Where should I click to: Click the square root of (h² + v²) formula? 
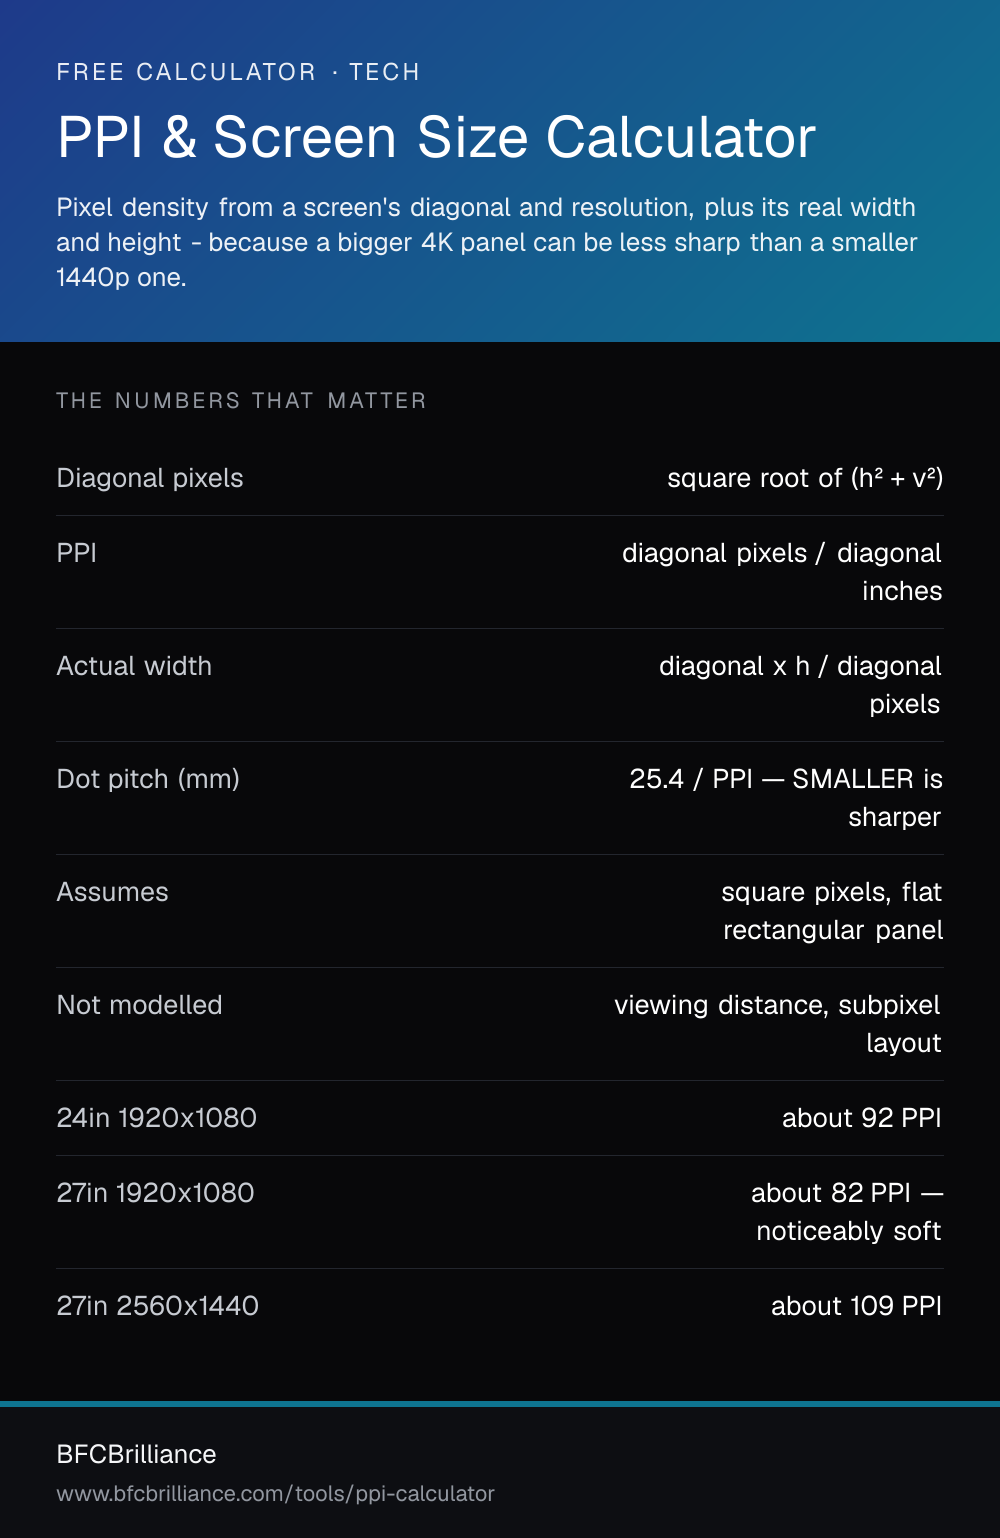(805, 478)
